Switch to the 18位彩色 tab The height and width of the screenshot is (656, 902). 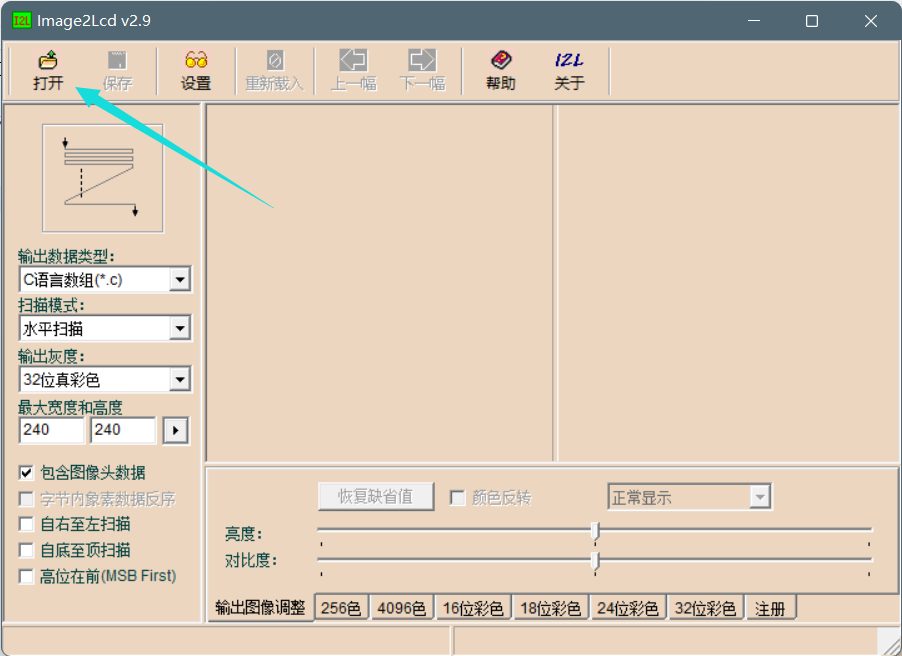tap(551, 608)
